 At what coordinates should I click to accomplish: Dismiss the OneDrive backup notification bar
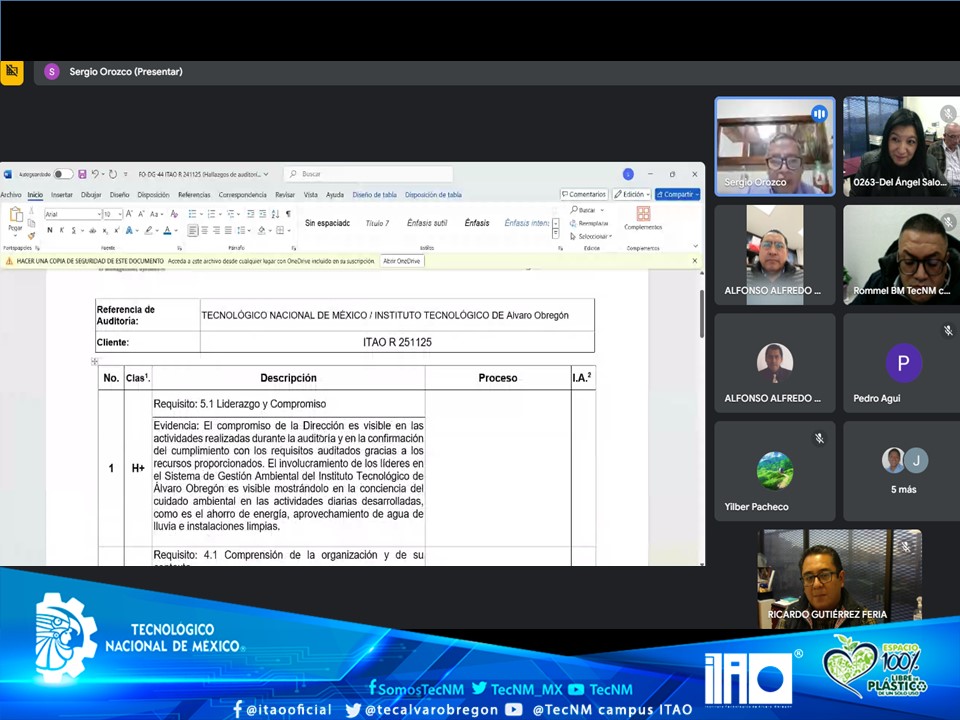(694, 261)
